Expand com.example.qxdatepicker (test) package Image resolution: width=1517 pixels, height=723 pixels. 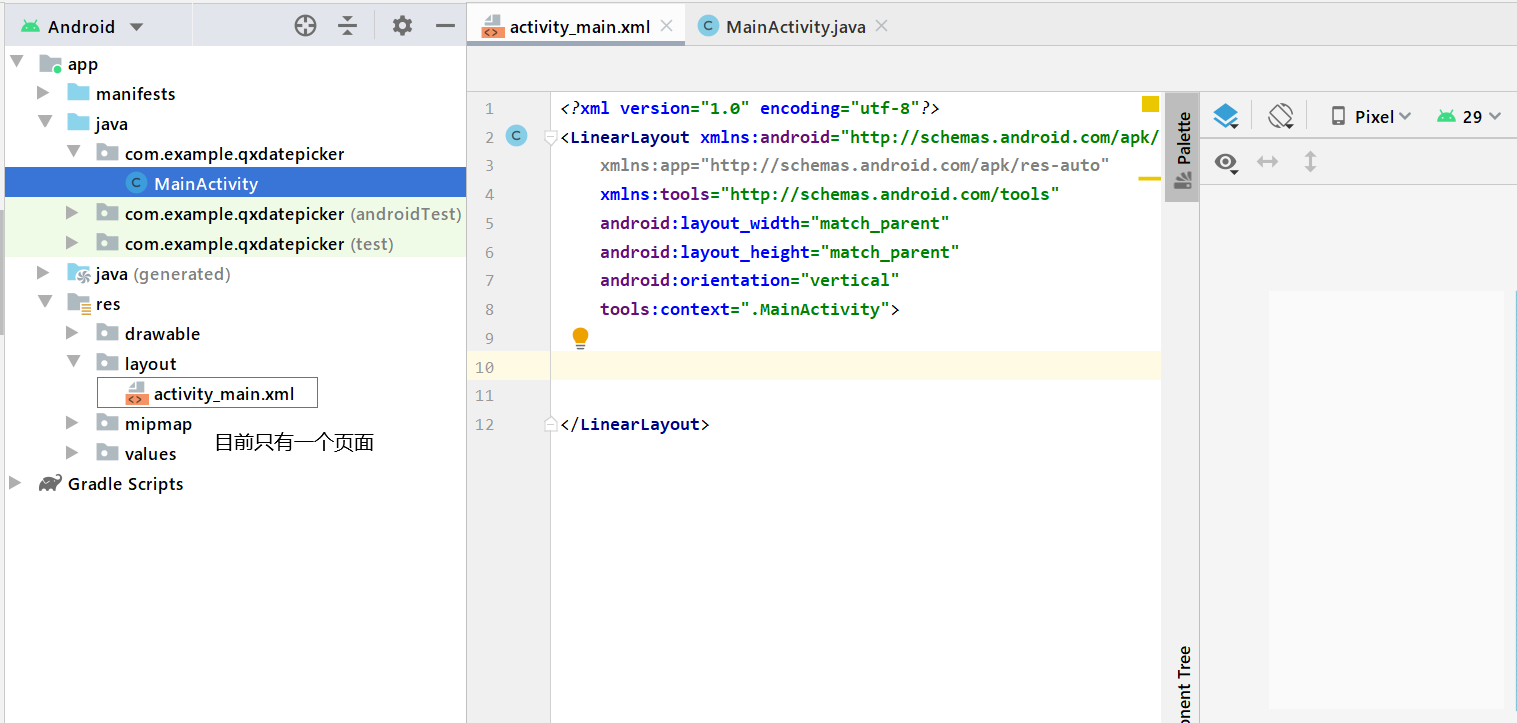coord(72,243)
